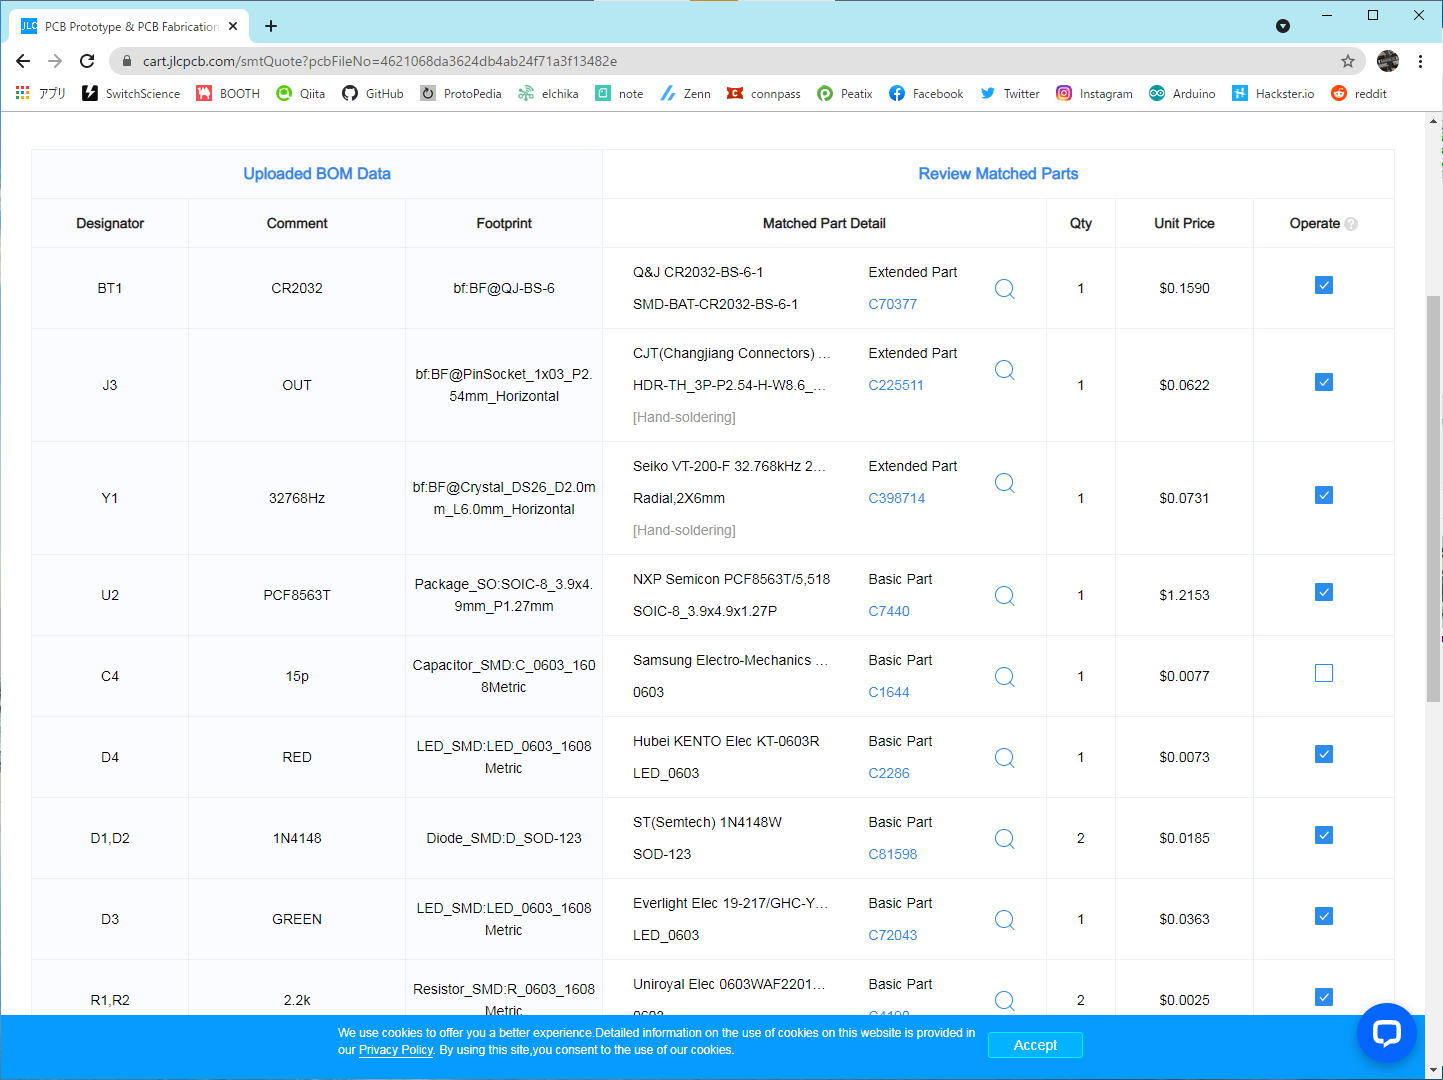
Task: Uncheck the D3 GREEN part checkbox
Action: [x=1324, y=916]
